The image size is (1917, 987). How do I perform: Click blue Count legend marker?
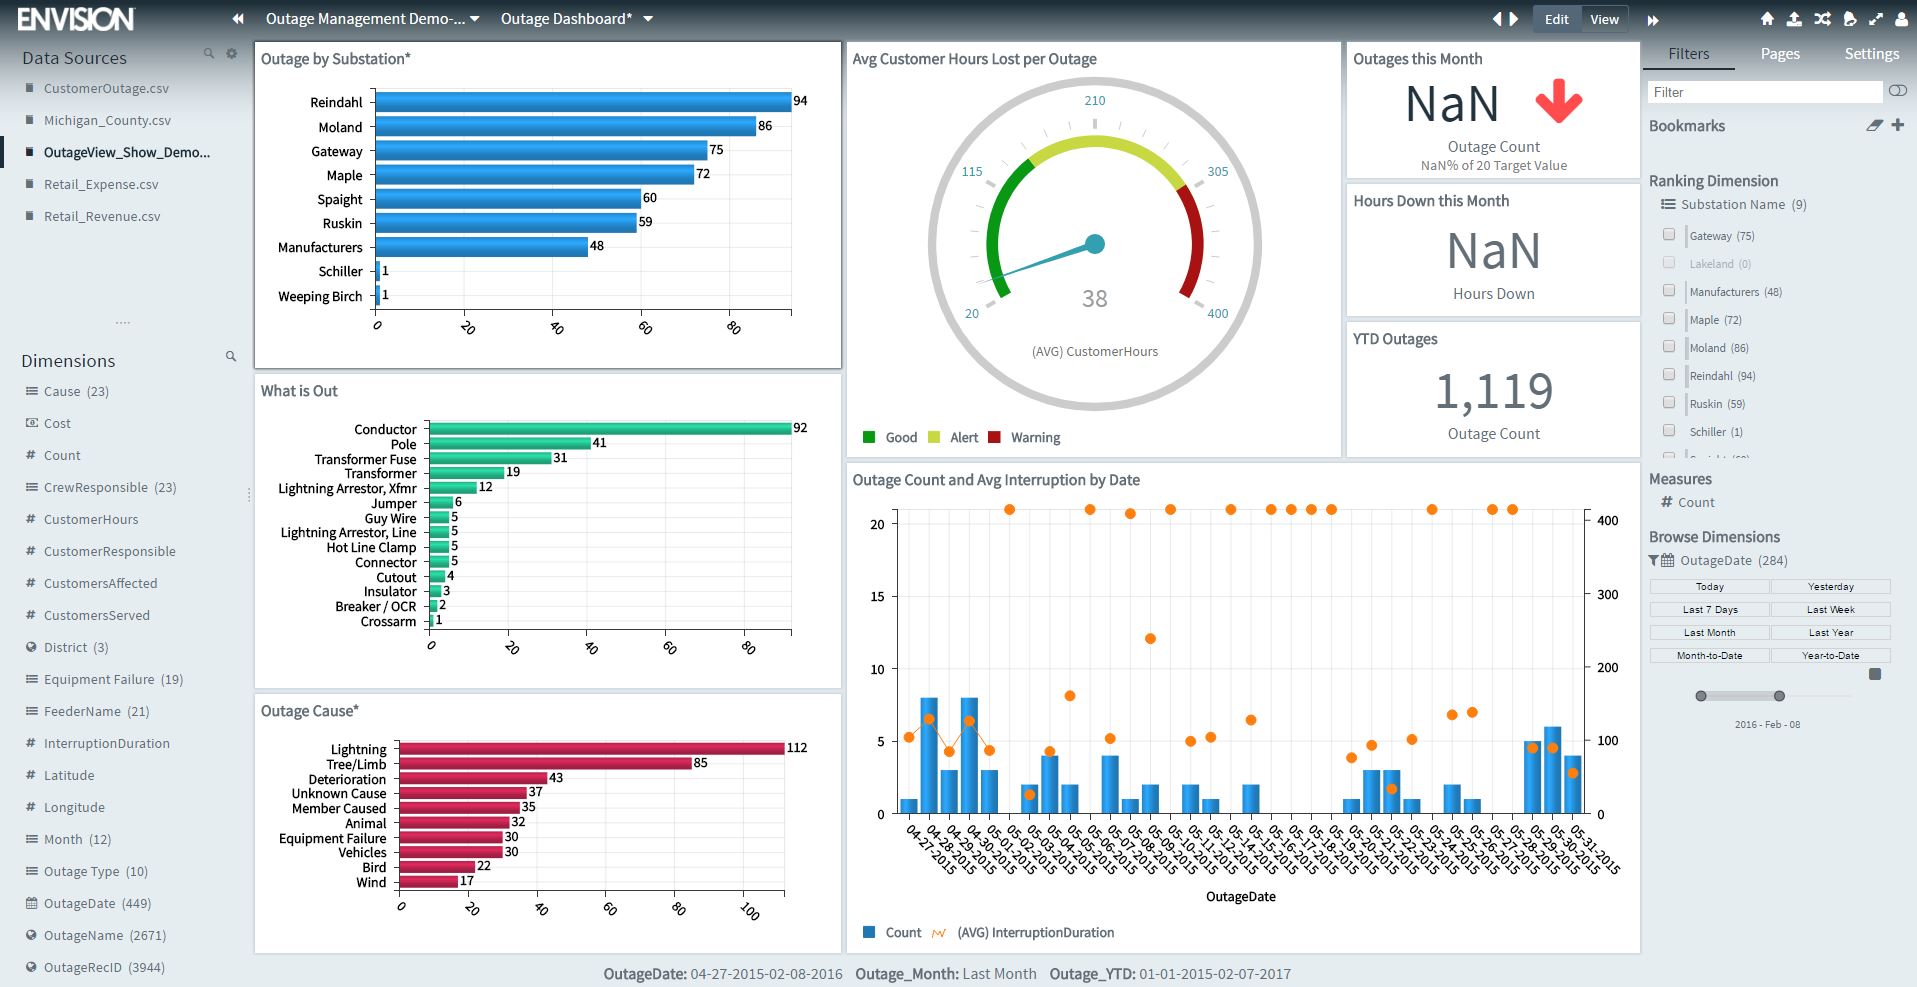tap(869, 932)
